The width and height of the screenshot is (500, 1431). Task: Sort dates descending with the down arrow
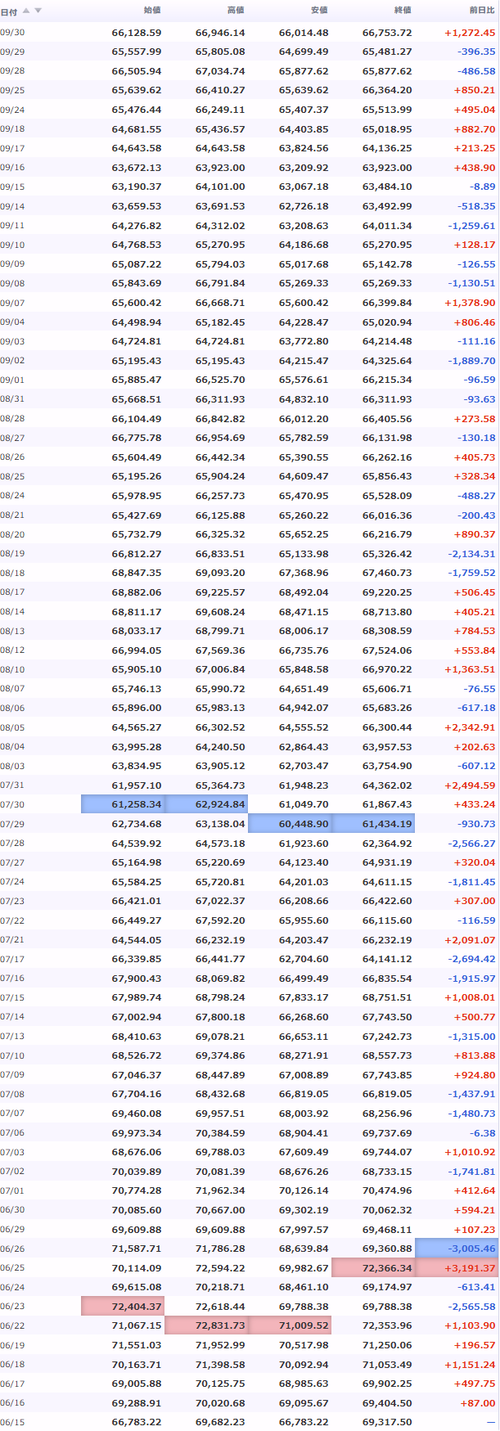point(38,11)
